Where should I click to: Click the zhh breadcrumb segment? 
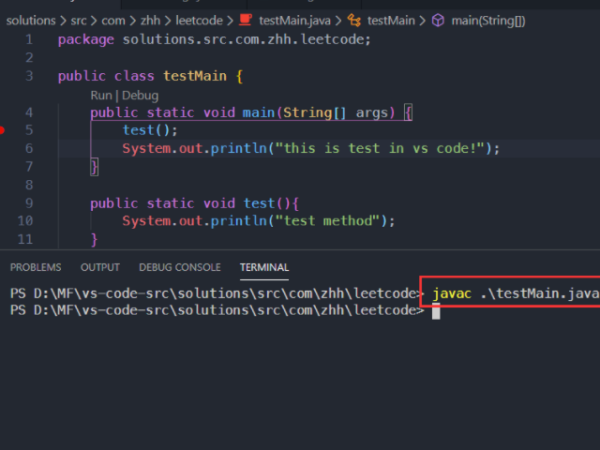pyautogui.click(x=150, y=20)
